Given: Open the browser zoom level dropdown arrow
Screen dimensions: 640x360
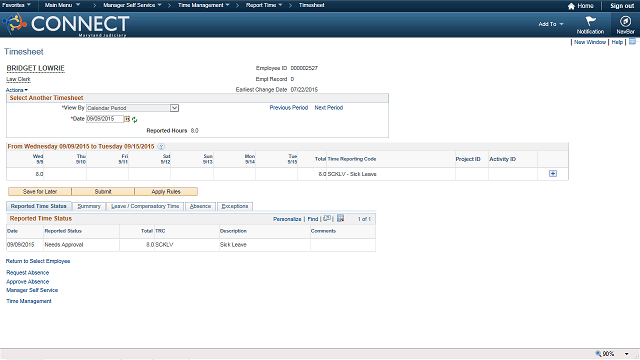Looking at the screenshot, I should [x=627, y=354].
